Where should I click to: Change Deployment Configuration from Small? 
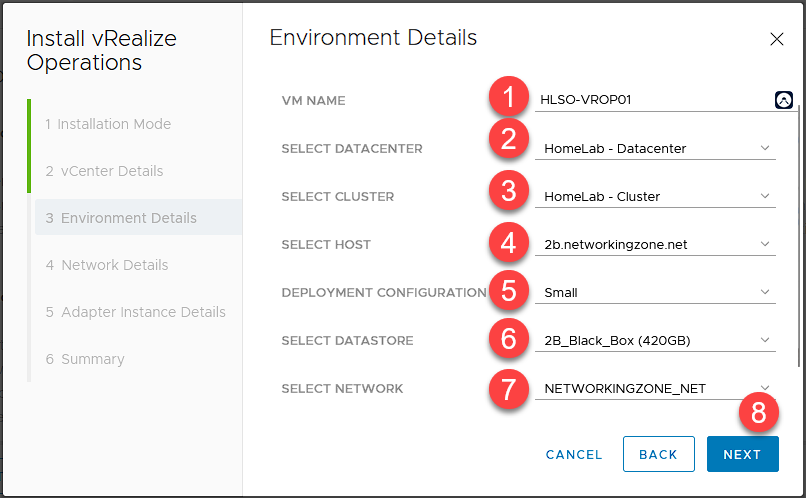point(656,293)
